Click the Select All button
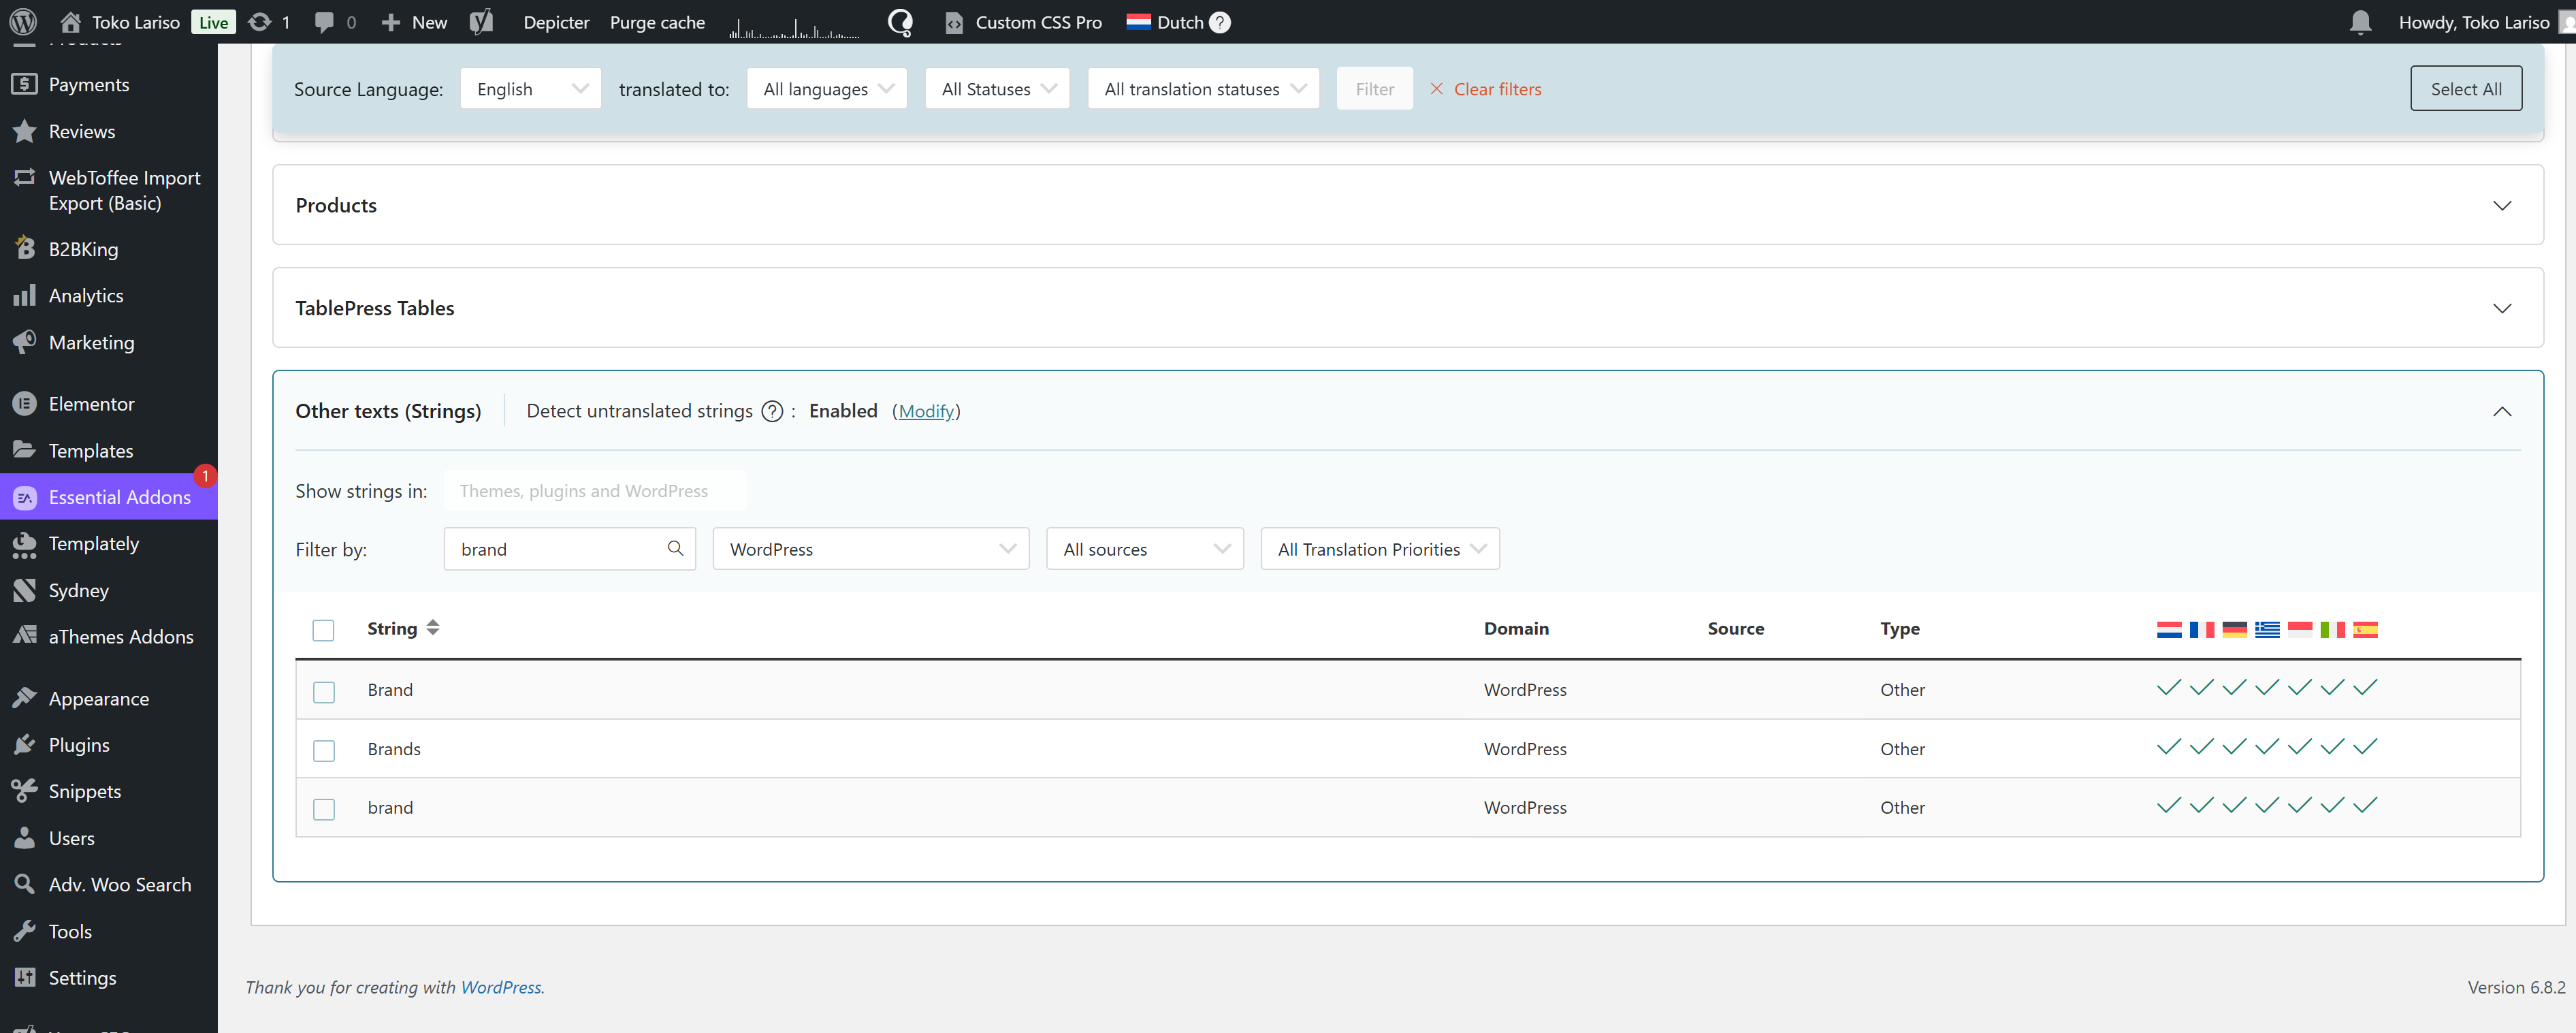This screenshot has width=2576, height=1033. pos(2465,89)
